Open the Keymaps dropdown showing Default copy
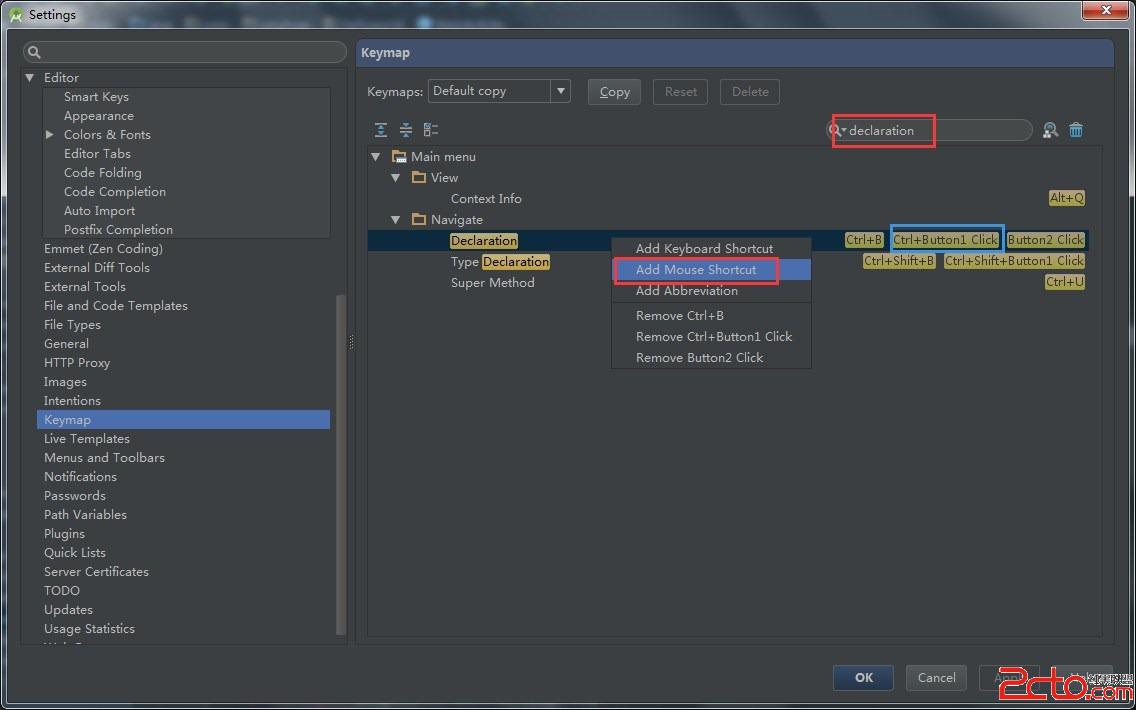 click(561, 91)
